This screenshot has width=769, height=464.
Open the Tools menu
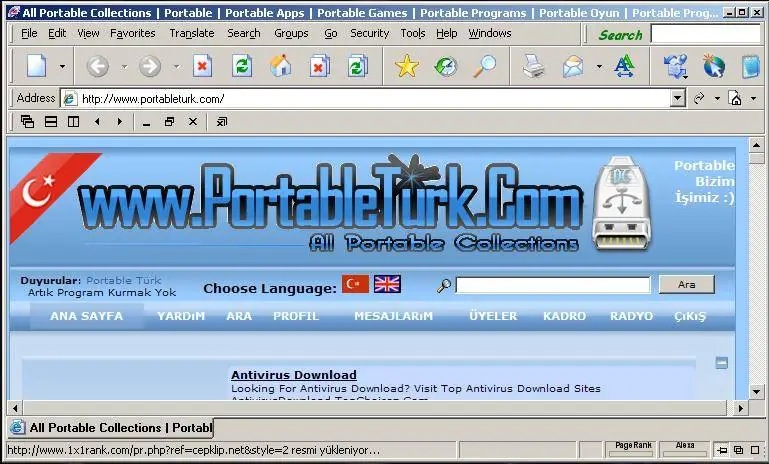pos(413,33)
